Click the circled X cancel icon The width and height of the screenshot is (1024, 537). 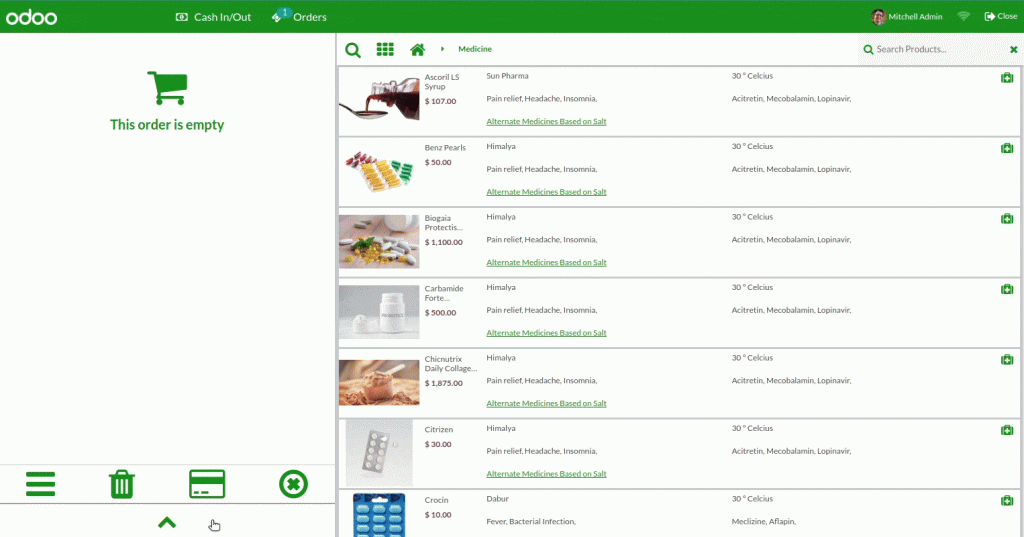pyautogui.click(x=293, y=484)
